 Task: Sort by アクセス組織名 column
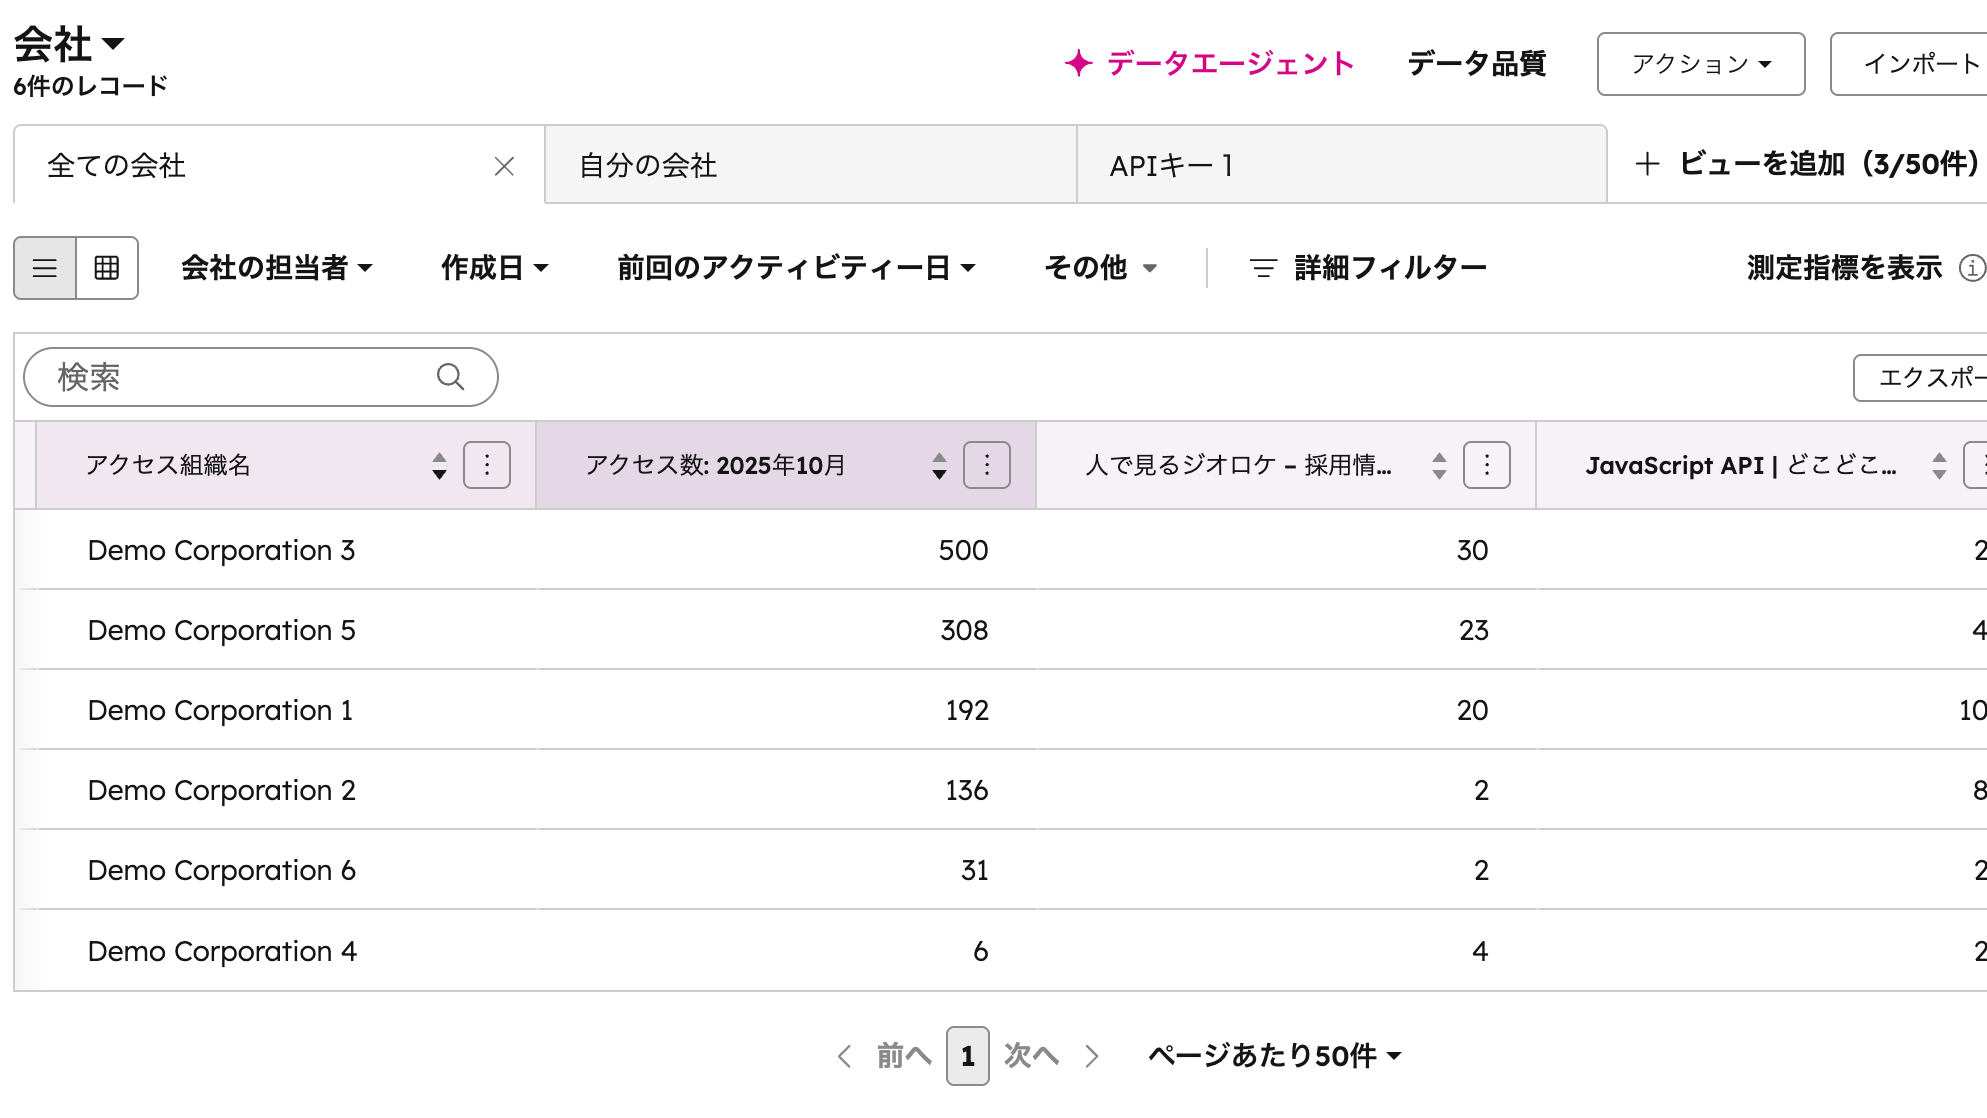pyautogui.click(x=439, y=465)
